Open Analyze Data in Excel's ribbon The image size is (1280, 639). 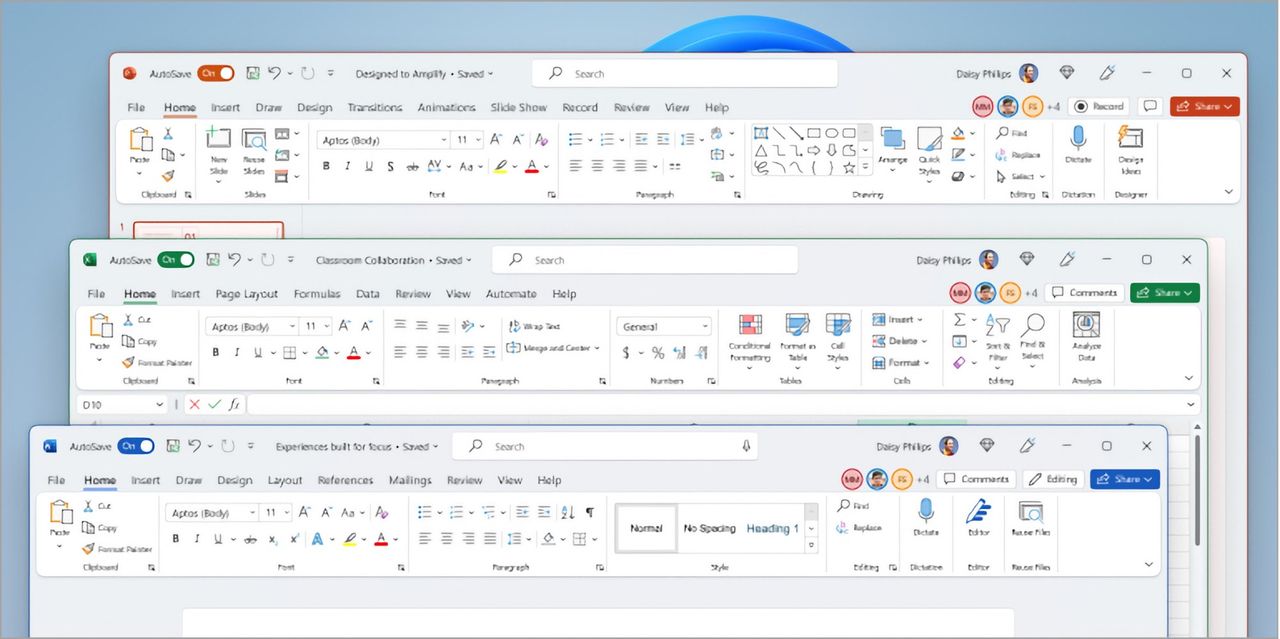(x=1086, y=335)
